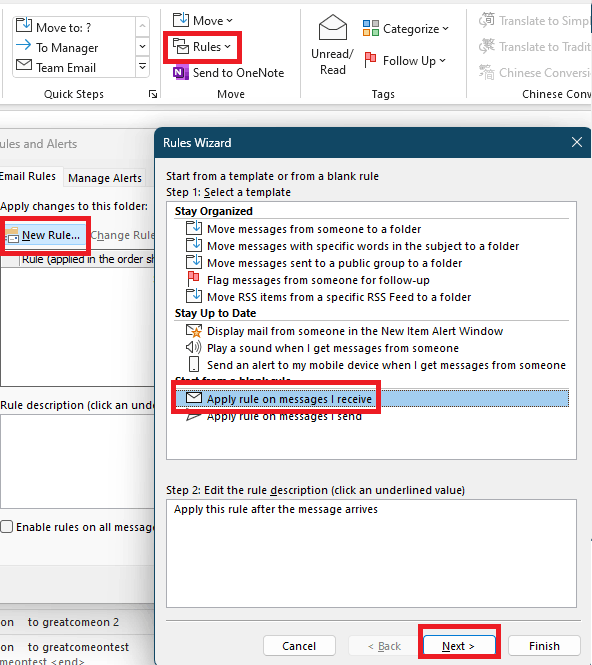Click the 'to greatcomeontest' list entry
This screenshot has height=665, width=592.
tap(78, 647)
